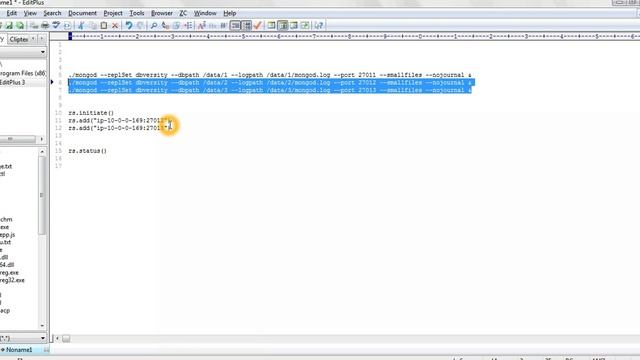The image size is (640, 360).
Task: Open the Search menu
Action: click(52, 13)
